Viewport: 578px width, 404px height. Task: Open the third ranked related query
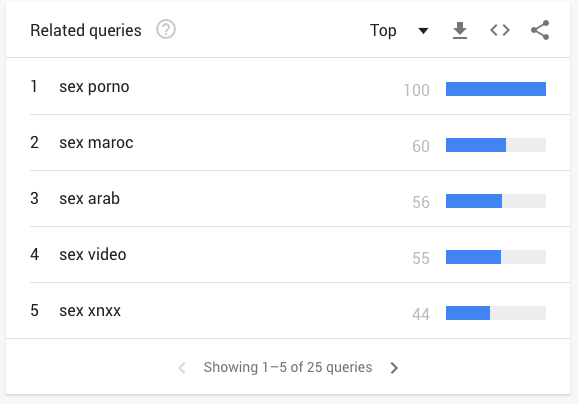[90, 198]
